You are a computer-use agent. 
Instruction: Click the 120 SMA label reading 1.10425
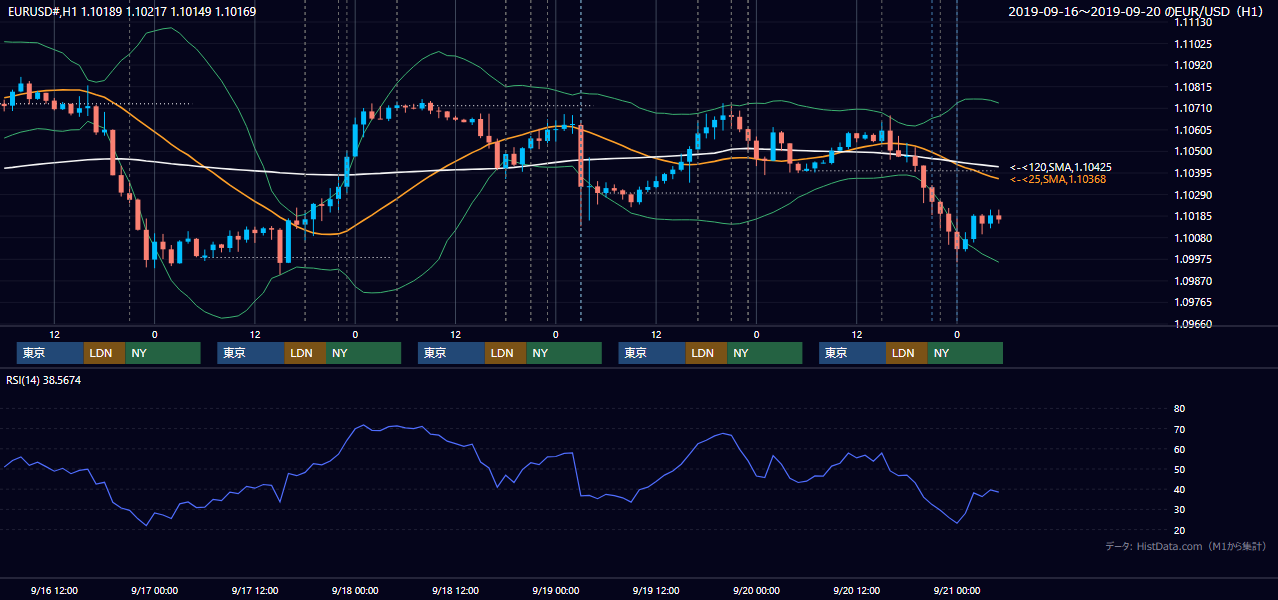1061,167
